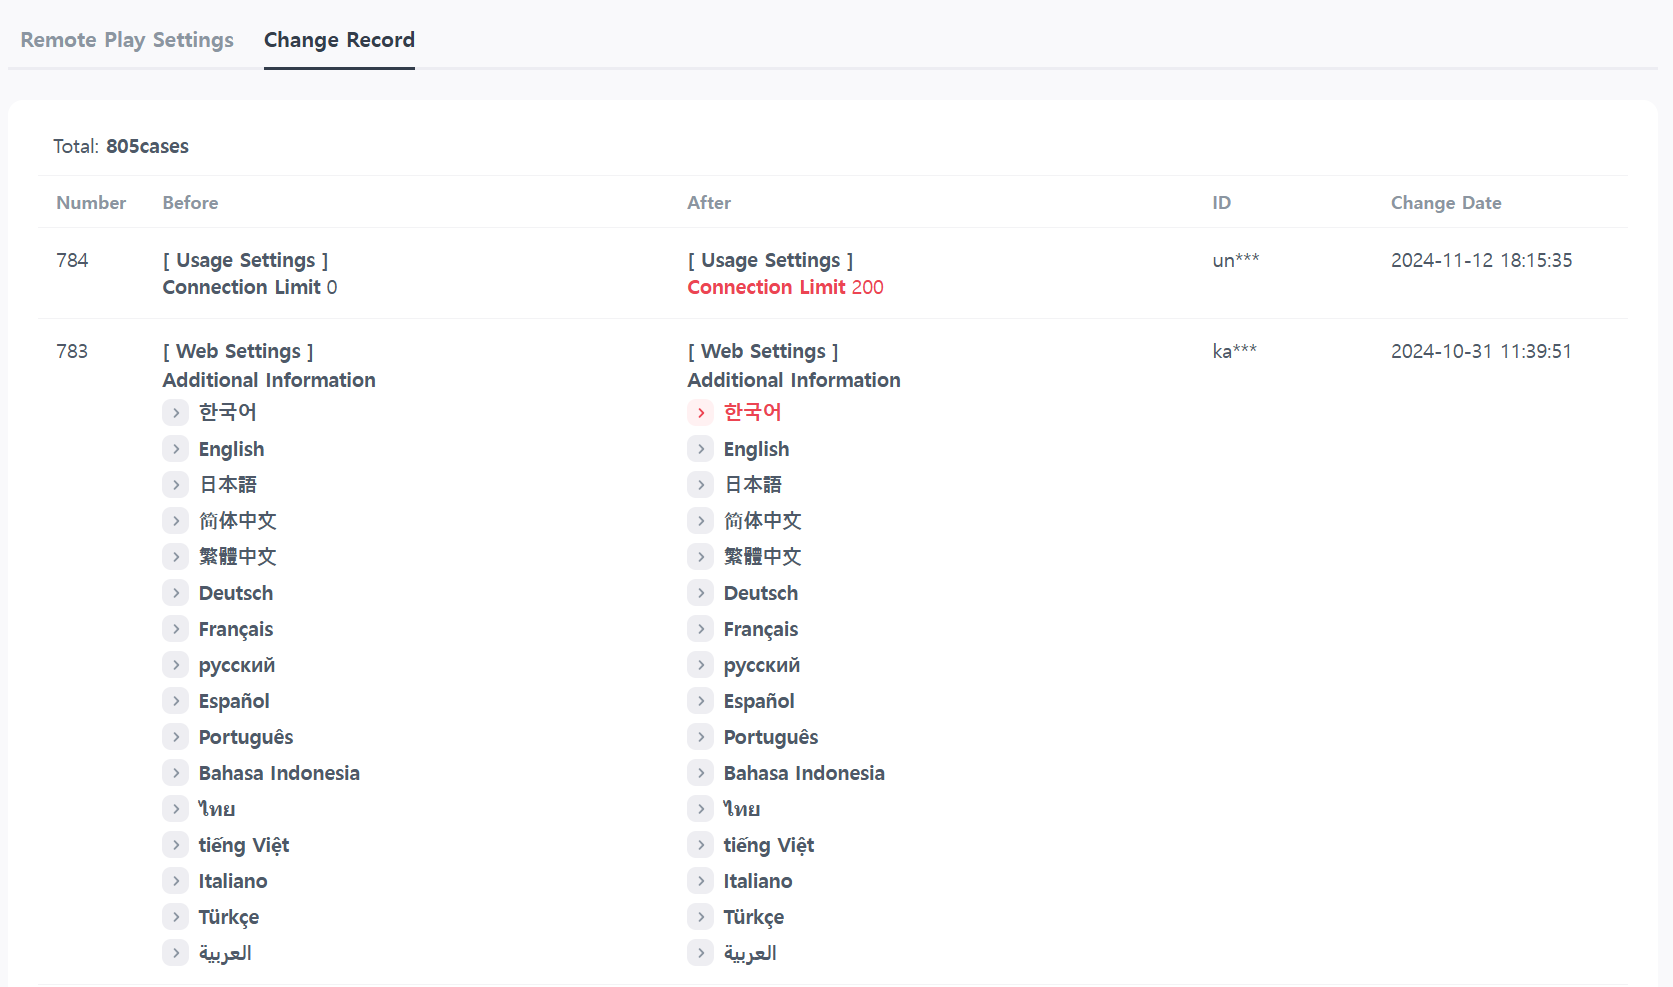Expand English chevron in After column
1673x987 pixels.
click(701, 449)
